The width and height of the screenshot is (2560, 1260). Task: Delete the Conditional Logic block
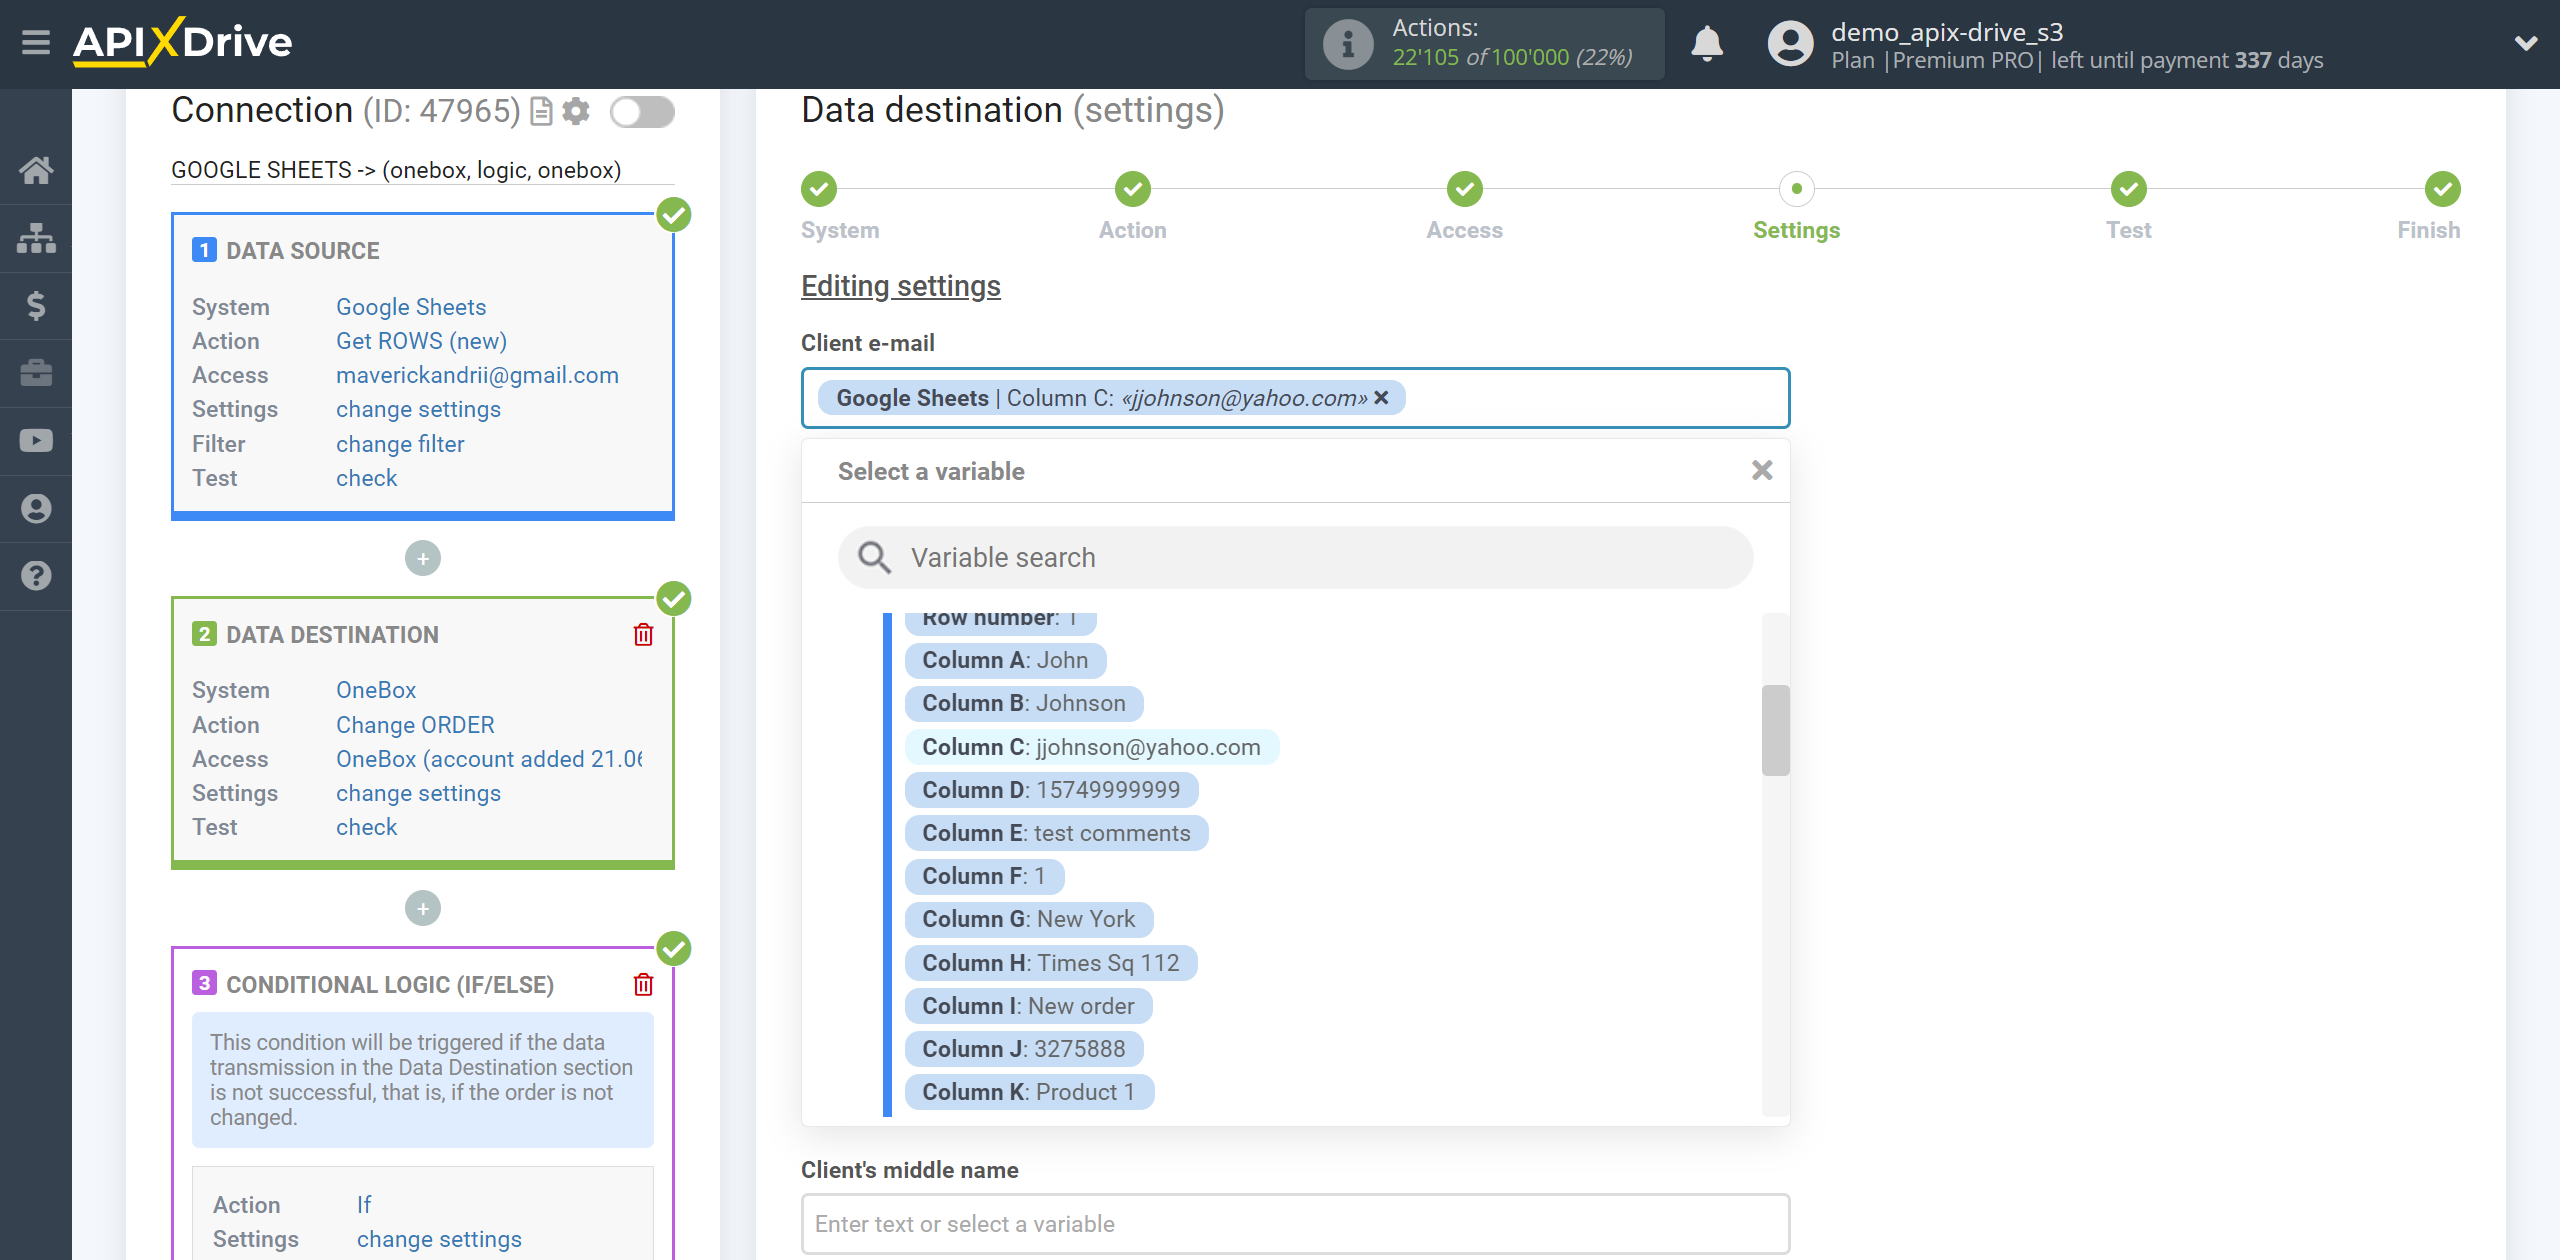click(x=643, y=985)
